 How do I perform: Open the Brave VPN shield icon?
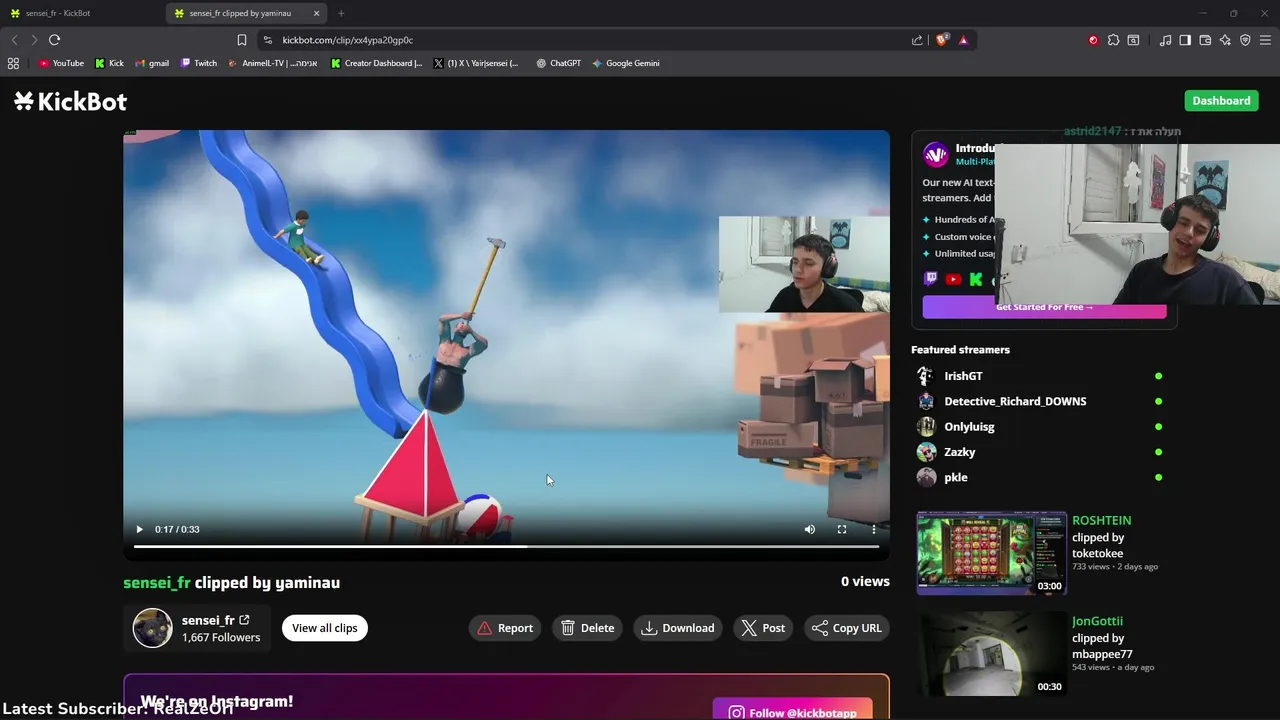pyautogui.click(x=1245, y=40)
